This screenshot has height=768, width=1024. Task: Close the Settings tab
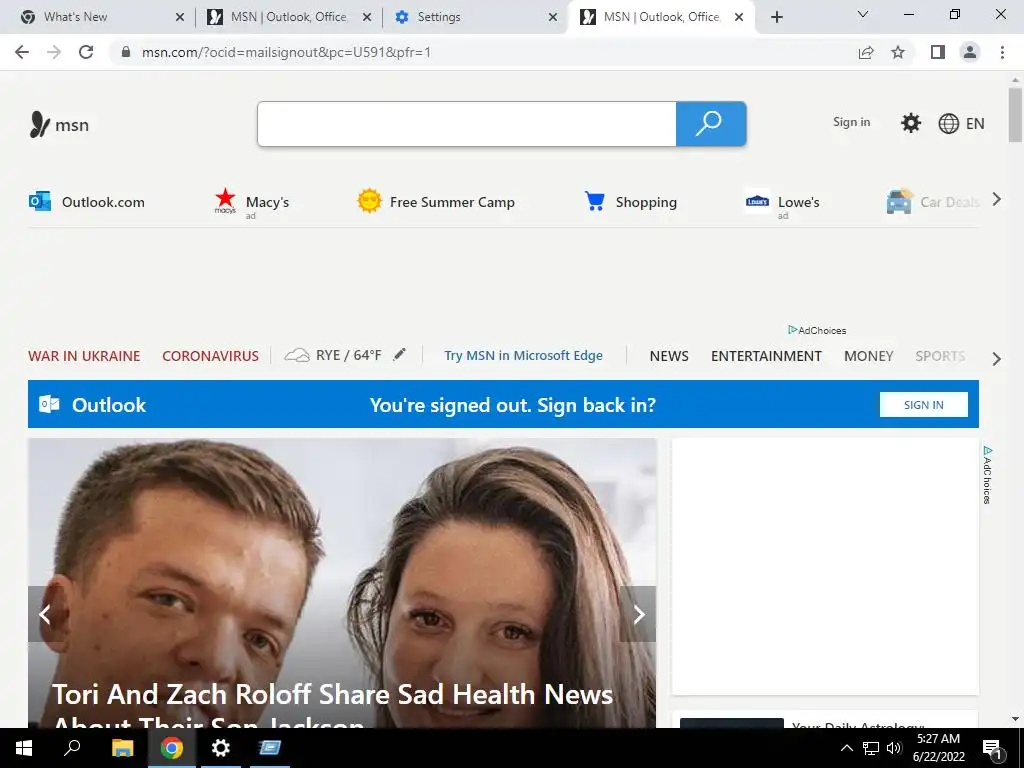552,18
